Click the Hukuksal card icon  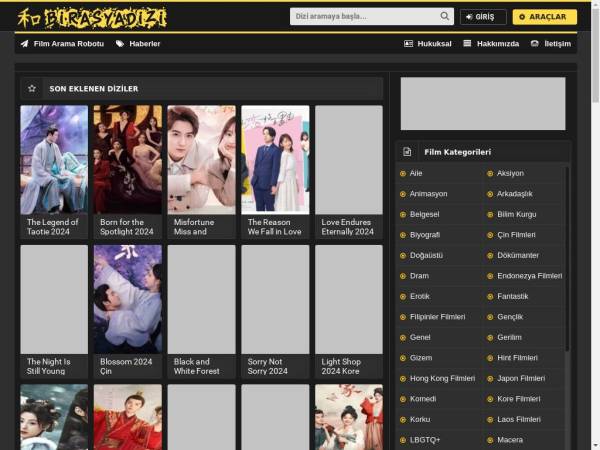pos(408,44)
